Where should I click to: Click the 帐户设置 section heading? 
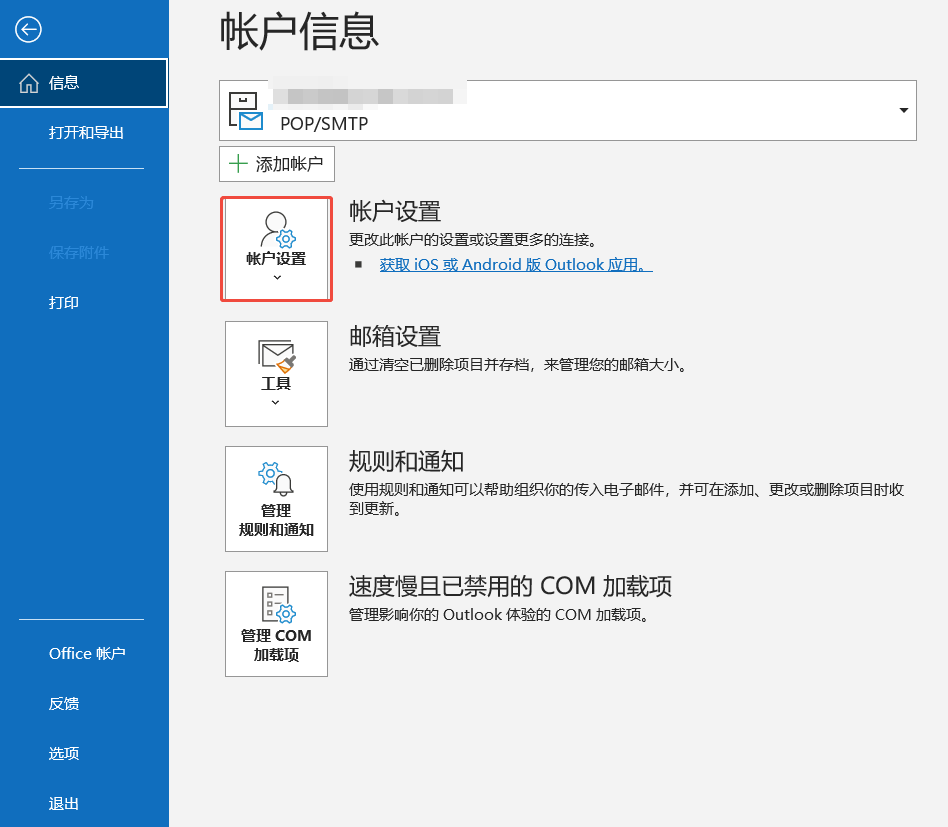click(395, 212)
